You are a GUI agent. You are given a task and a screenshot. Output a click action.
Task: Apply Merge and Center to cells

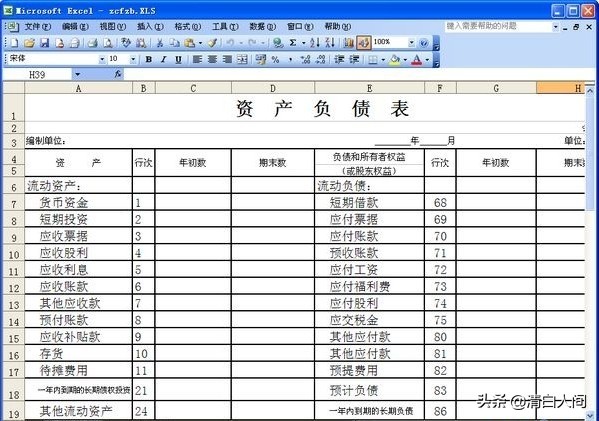(242, 60)
